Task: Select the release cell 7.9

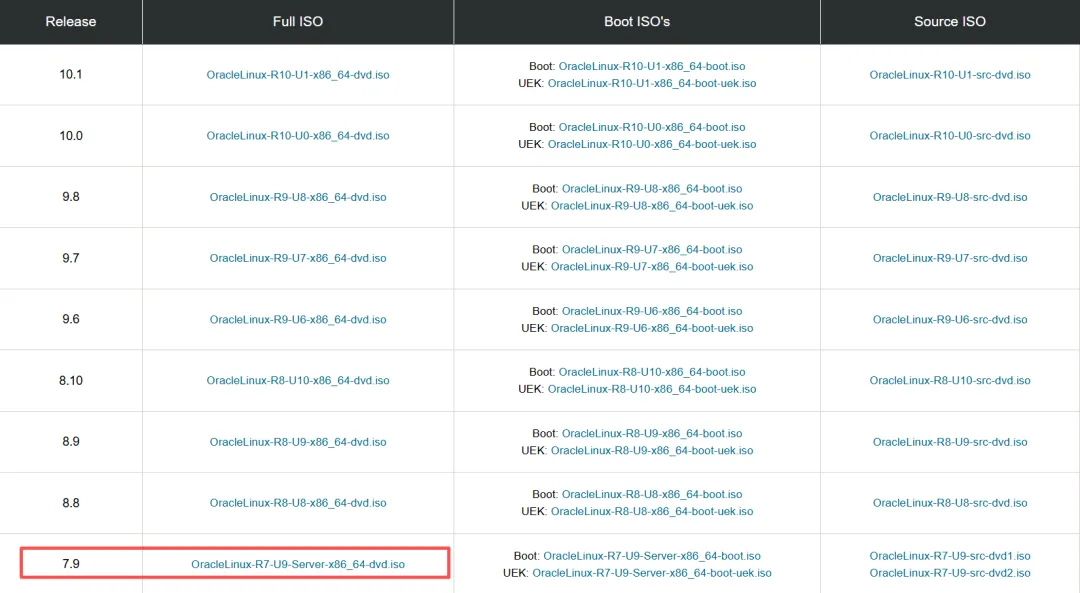Action: pos(71,563)
